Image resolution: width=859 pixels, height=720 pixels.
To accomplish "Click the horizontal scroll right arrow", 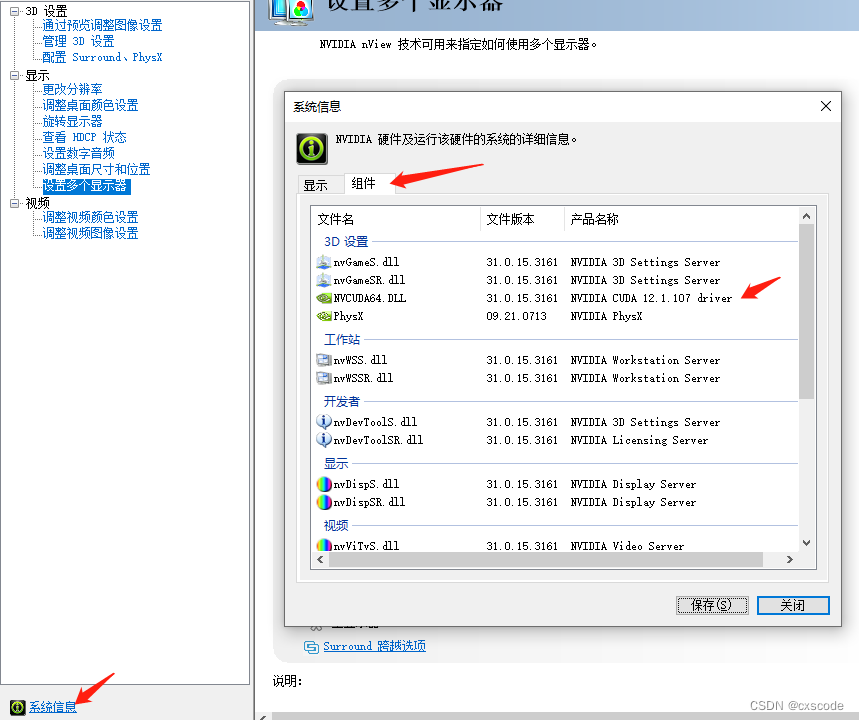I will [x=789, y=559].
